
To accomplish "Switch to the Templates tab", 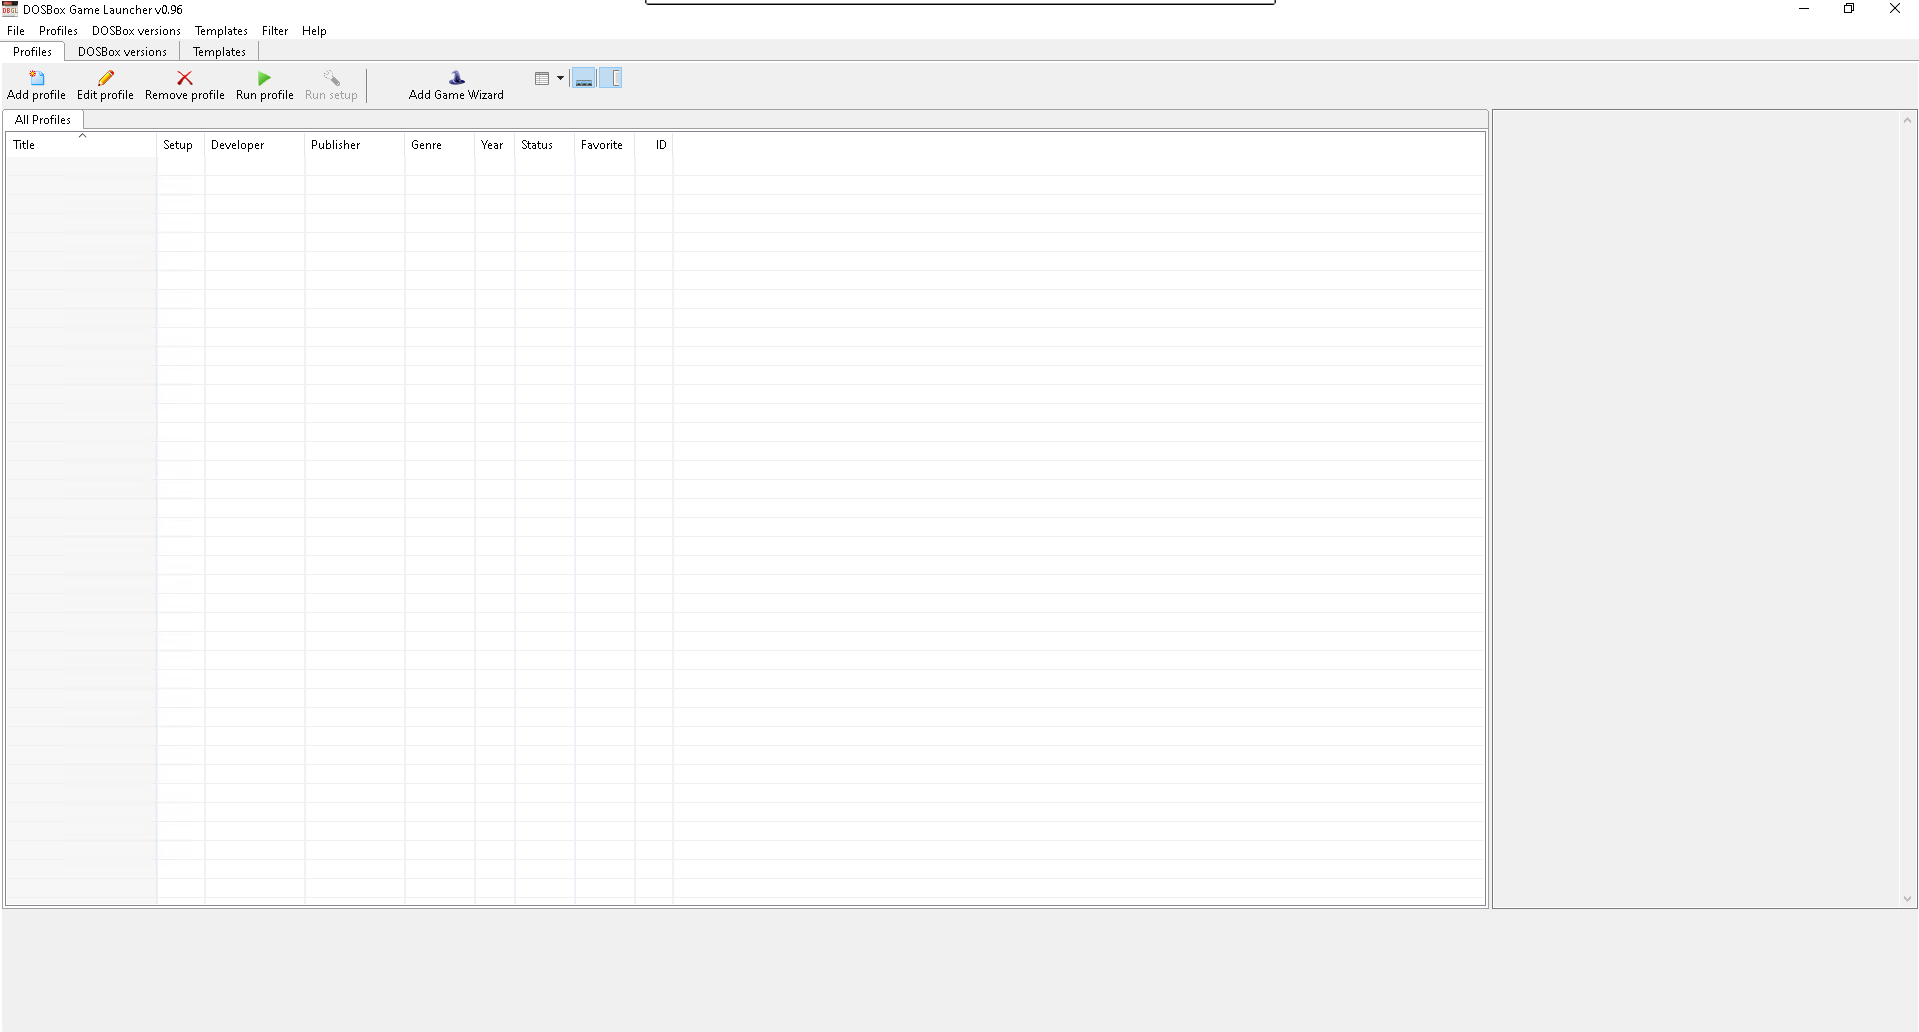I will pyautogui.click(x=219, y=52).
